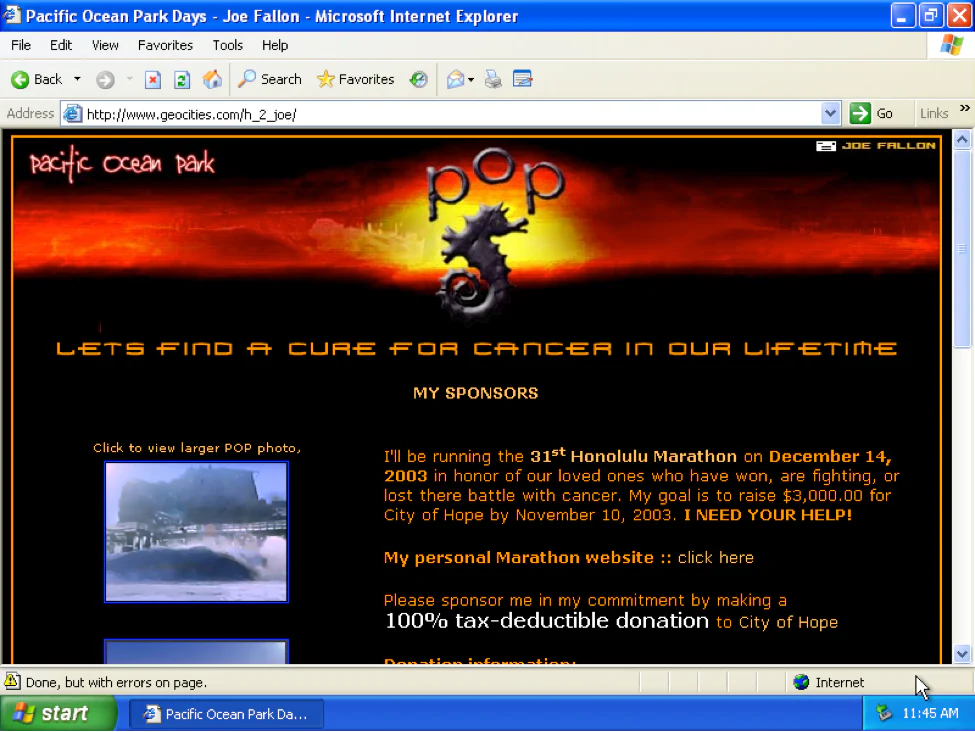
Task: Refresh the current page
Action: click(x=182, y=80)
